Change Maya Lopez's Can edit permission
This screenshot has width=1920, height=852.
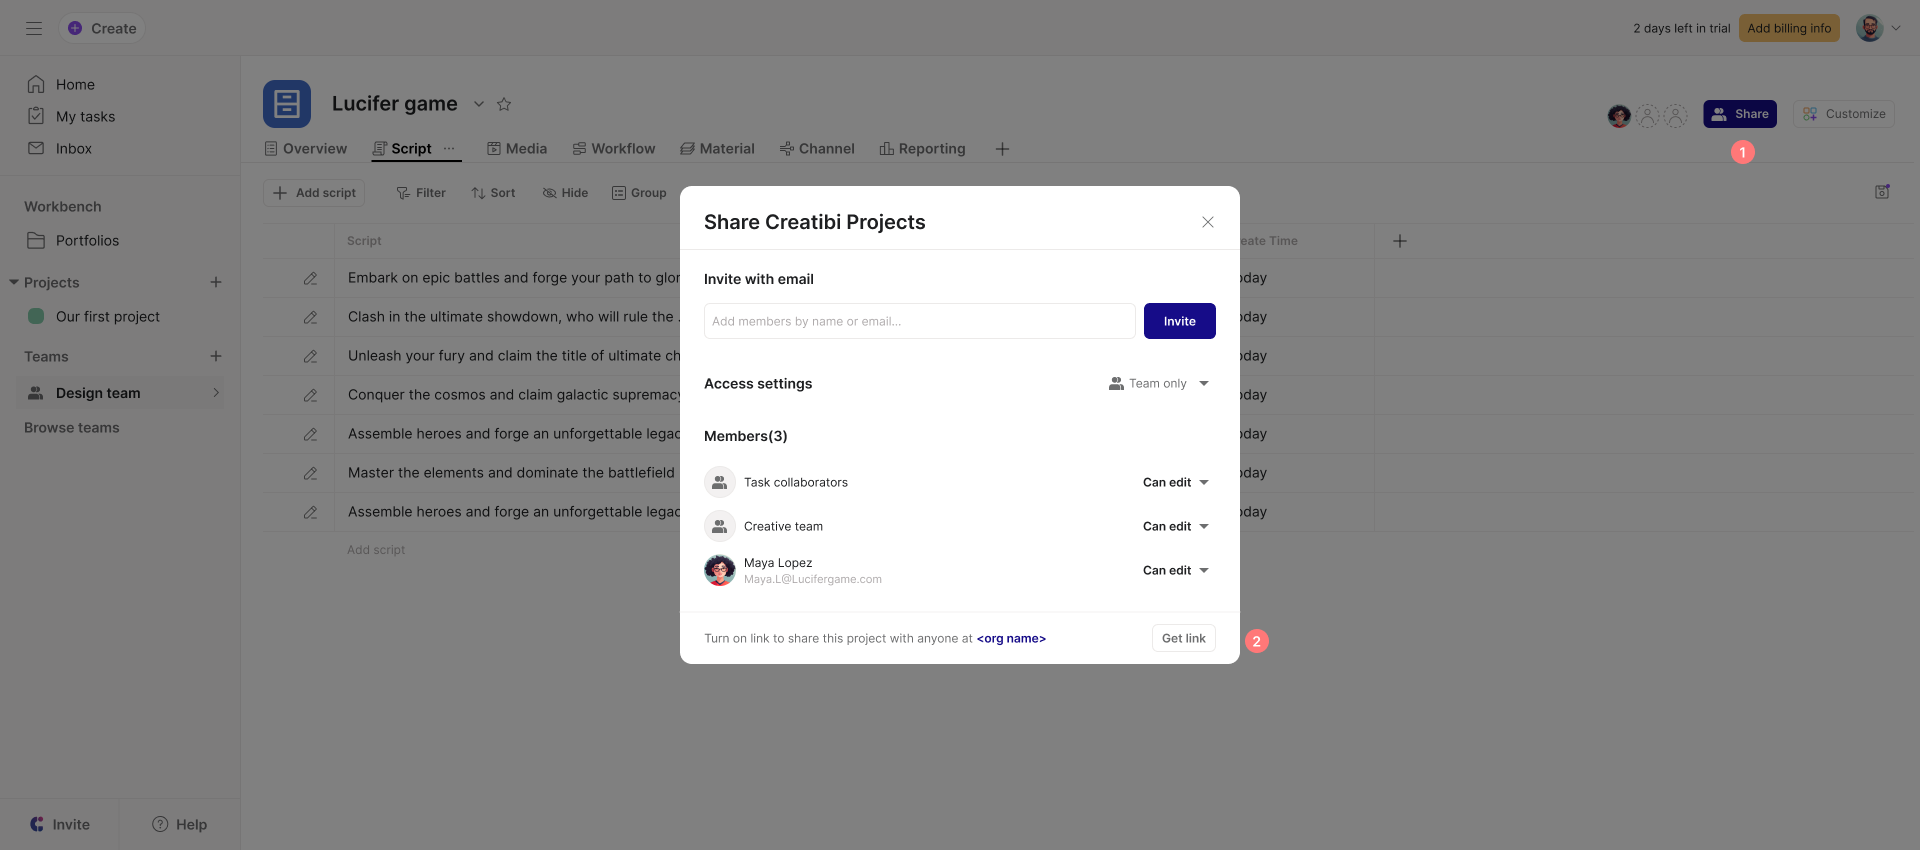click(1175, 570)
